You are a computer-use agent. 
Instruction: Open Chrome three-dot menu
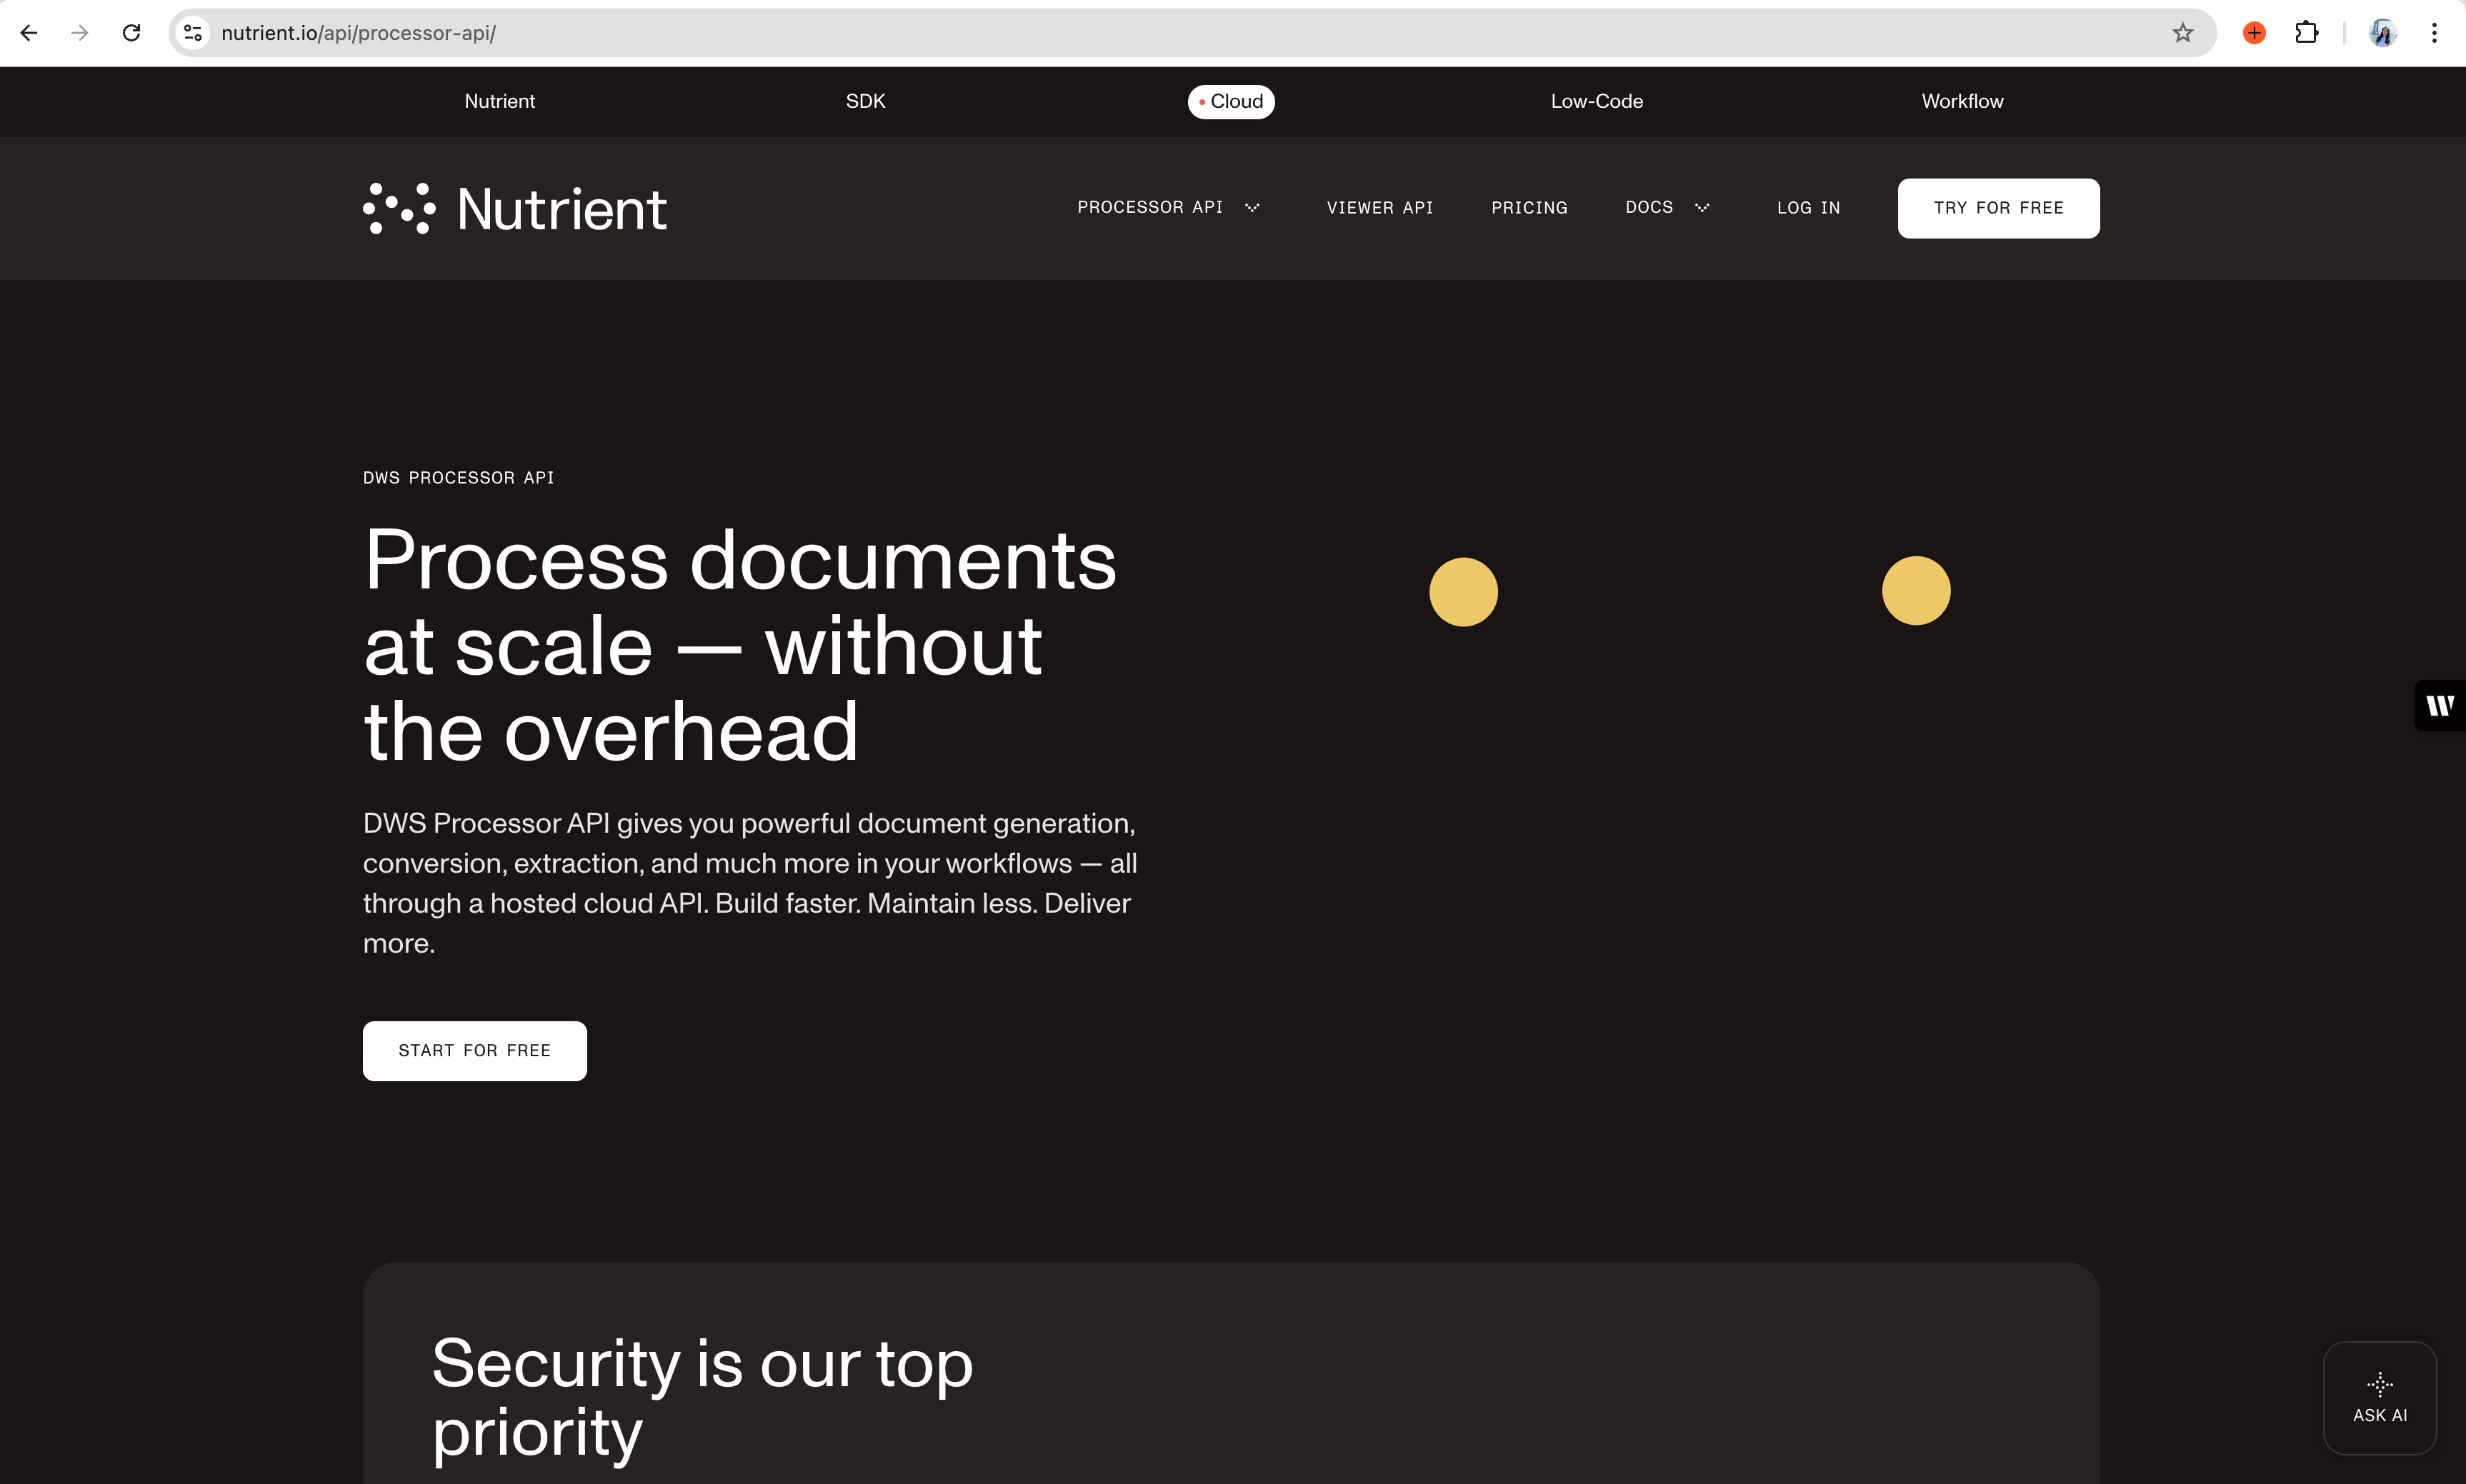(2434, 33)
